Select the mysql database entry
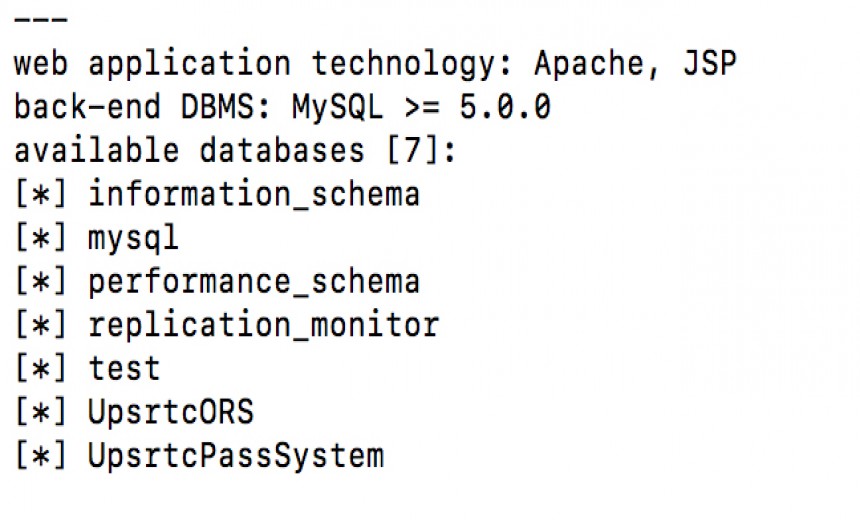860x520 pixels. coord(133,239)
